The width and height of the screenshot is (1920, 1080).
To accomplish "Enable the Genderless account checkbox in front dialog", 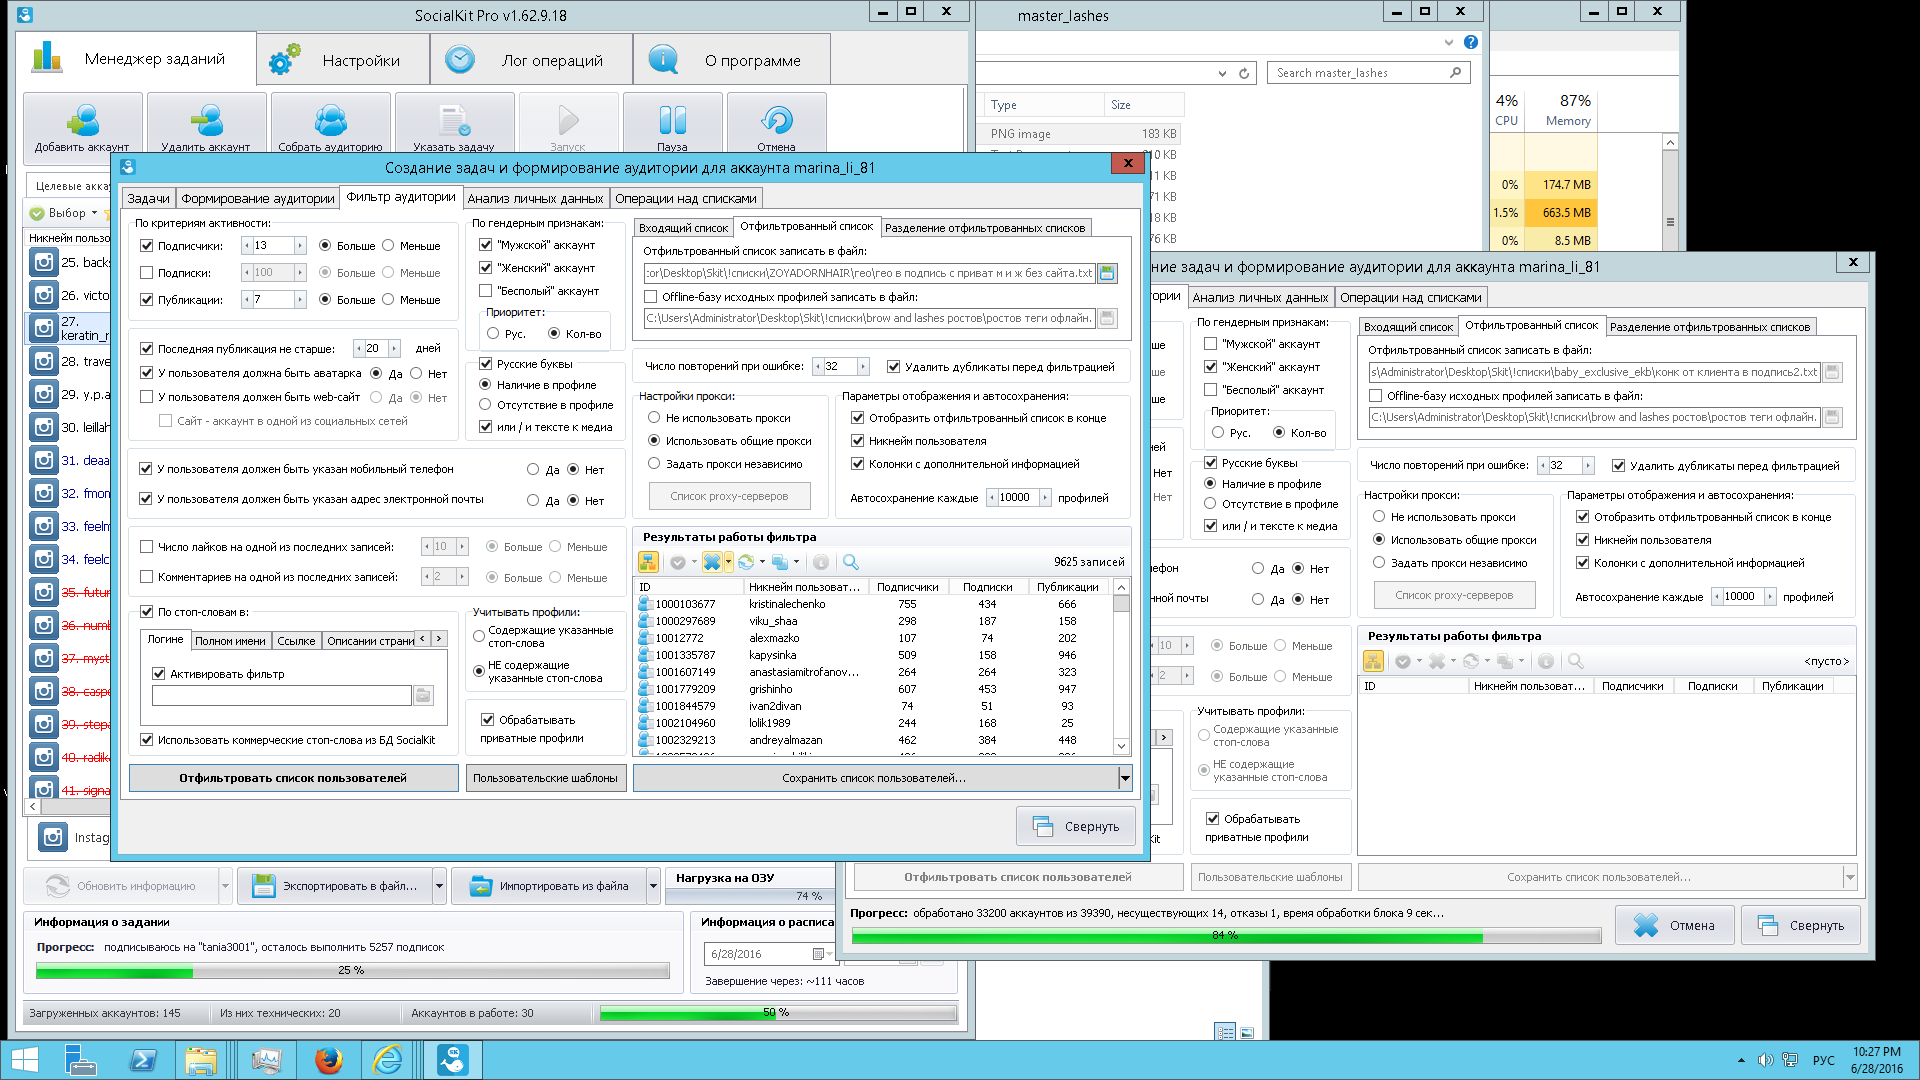I will (486, 291).
